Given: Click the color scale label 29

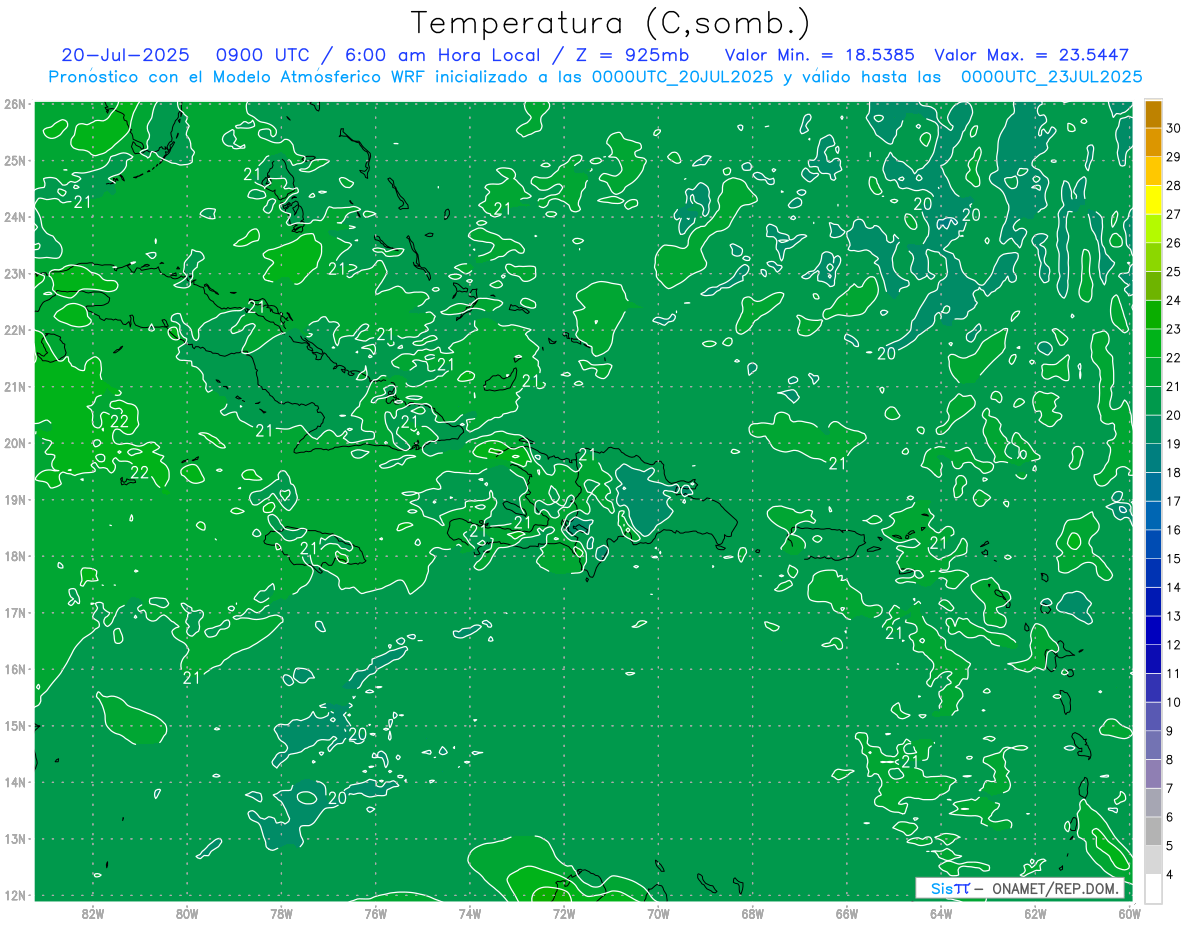Looking at the screenshot, I should pyautogui.click(x=1173, y=157).
